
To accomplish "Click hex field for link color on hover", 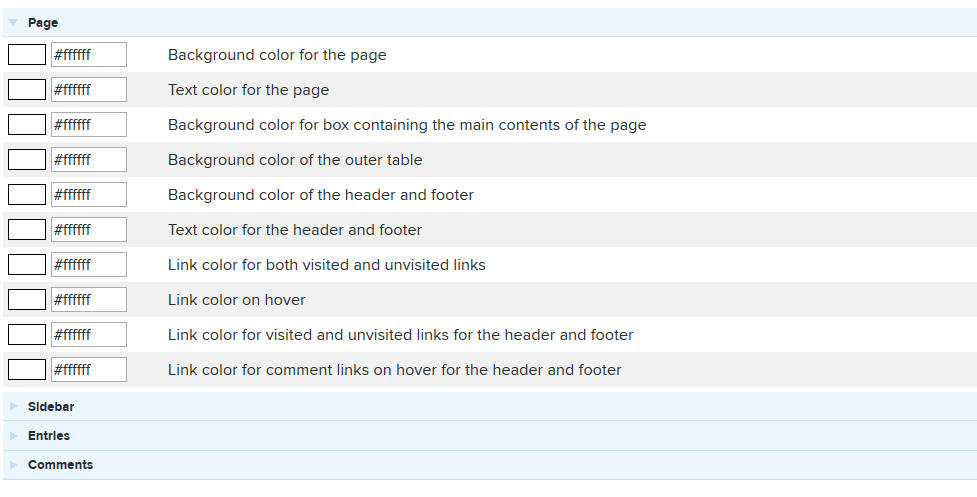I will tap(88, 299).
